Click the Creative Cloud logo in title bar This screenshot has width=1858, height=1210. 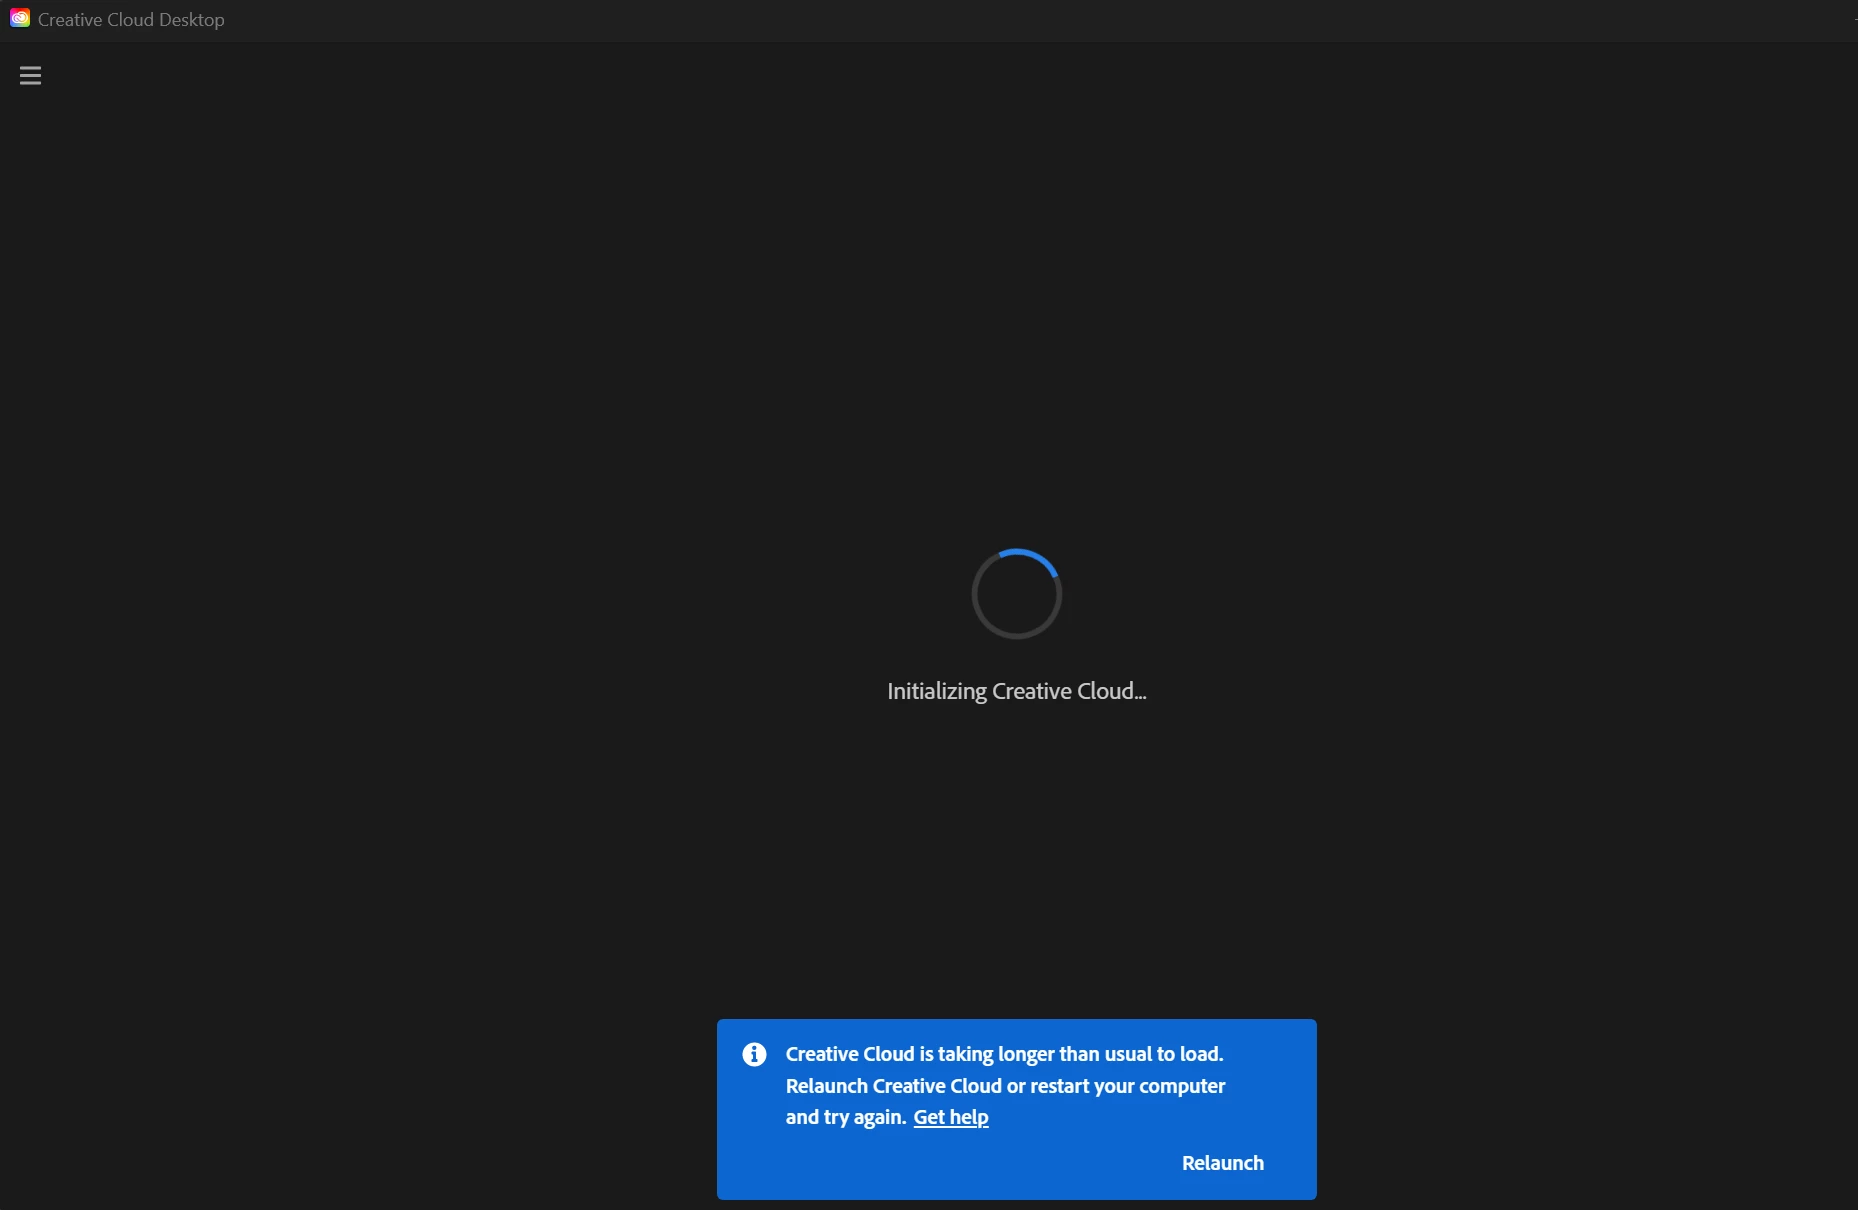pos(20,19)
